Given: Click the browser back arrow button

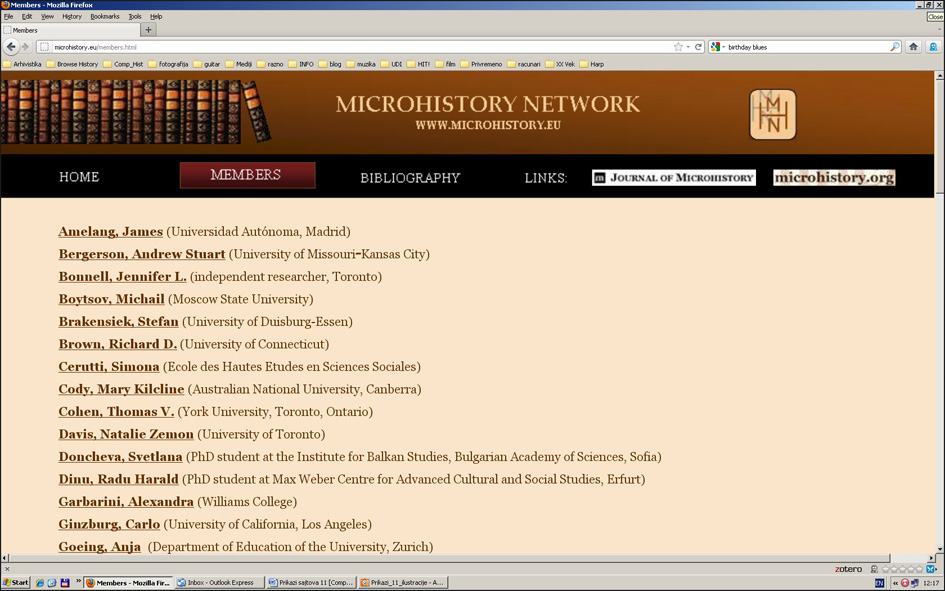Looking at the screenshot, I should pyautogui.click(x=11, y=47).
